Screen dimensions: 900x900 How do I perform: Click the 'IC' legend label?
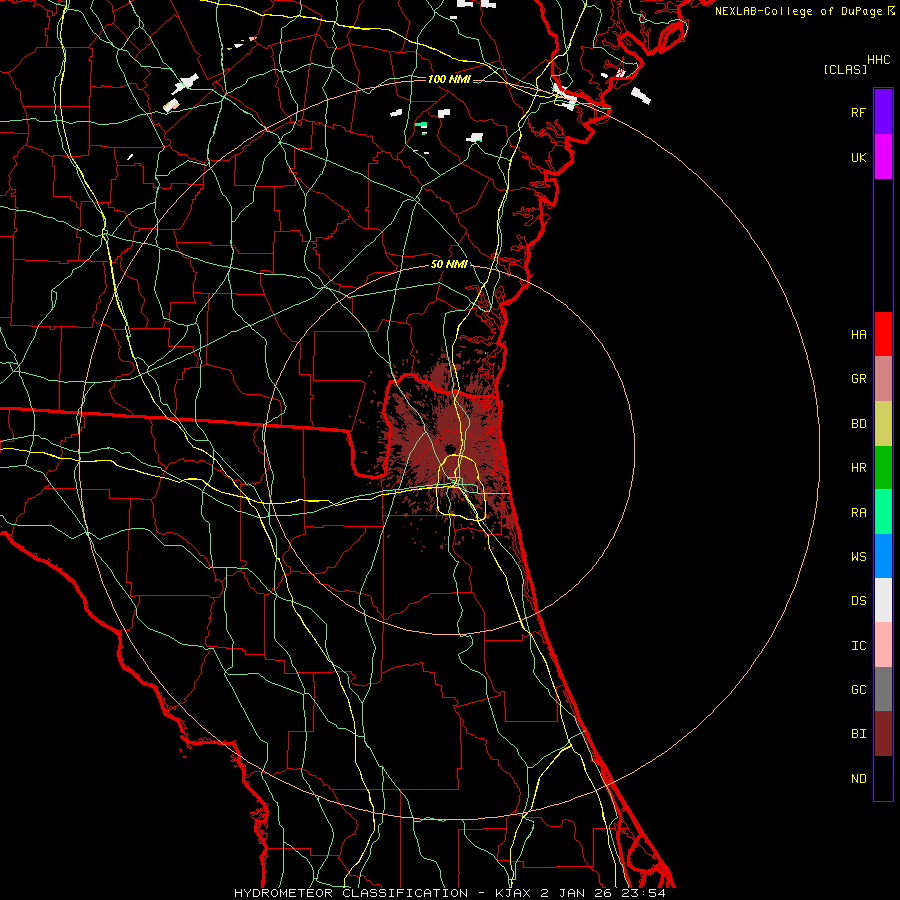(859, 646)
